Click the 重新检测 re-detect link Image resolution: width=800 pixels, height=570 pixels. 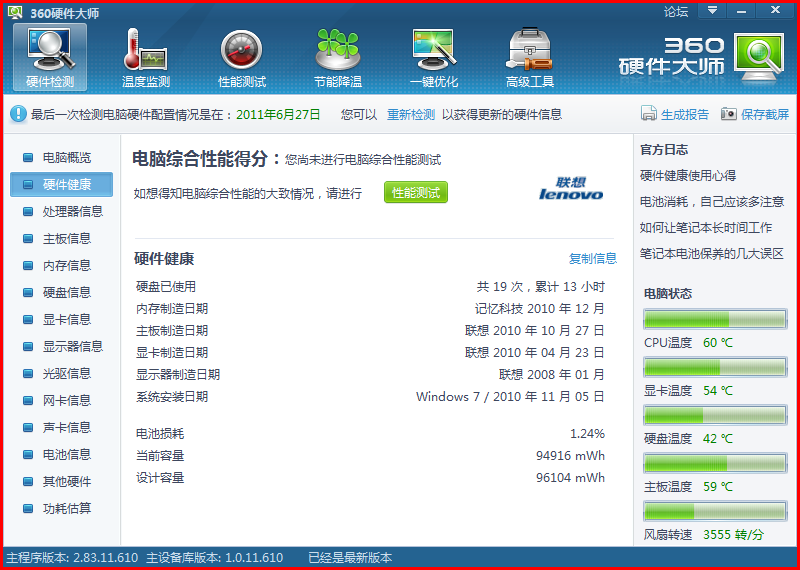click(x=411, y=114)
